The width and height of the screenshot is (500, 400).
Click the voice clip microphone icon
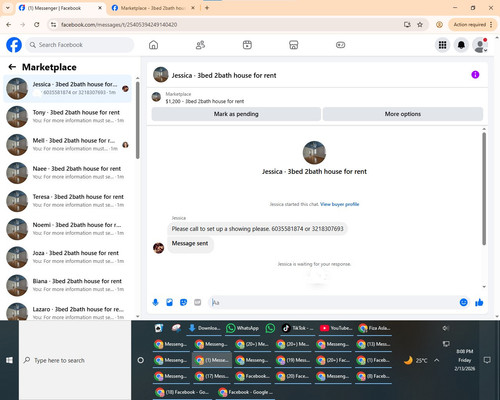[155, 302]
